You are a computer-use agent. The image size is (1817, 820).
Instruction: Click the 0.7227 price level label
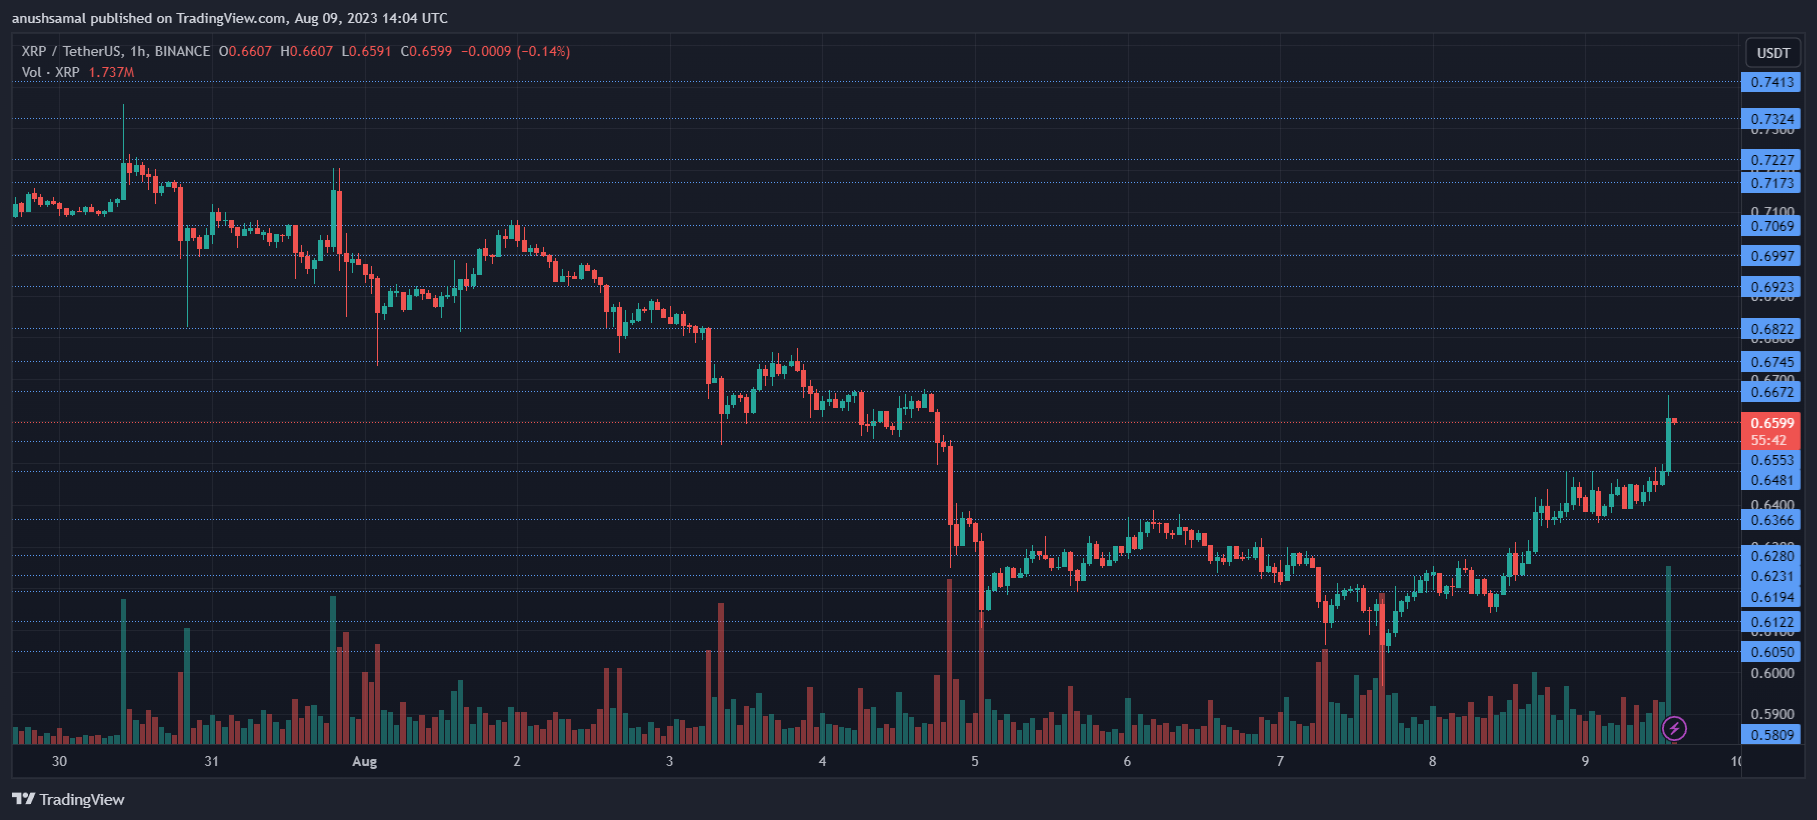click(x=1771, y=160)
